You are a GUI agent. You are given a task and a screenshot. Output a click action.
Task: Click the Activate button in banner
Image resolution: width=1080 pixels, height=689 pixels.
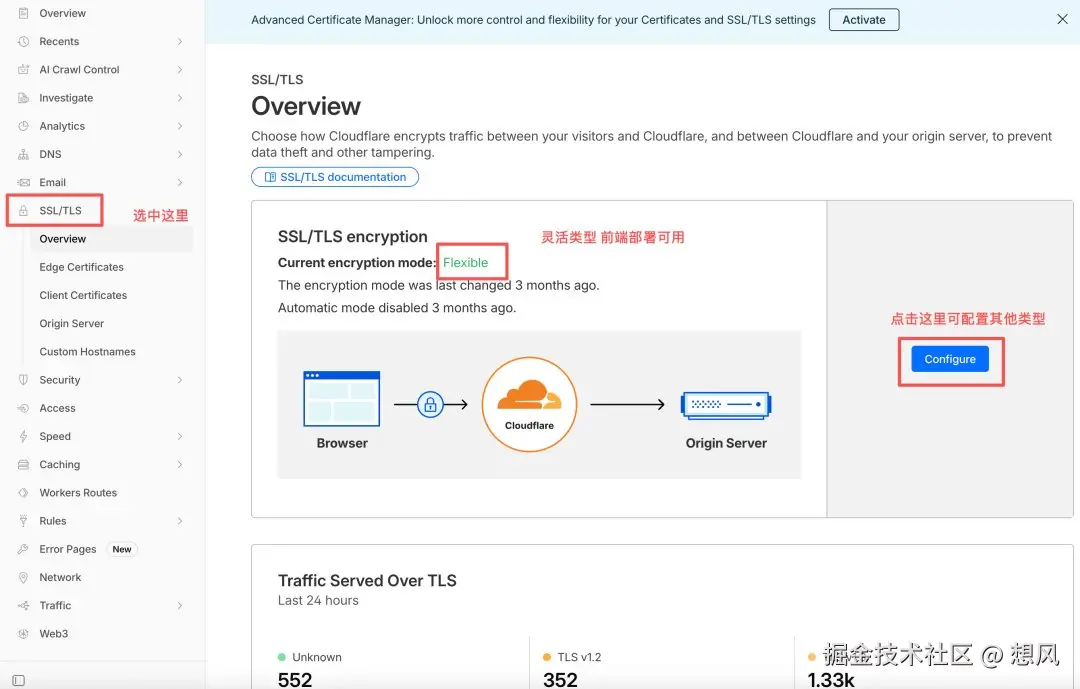(x=864, y=20)
